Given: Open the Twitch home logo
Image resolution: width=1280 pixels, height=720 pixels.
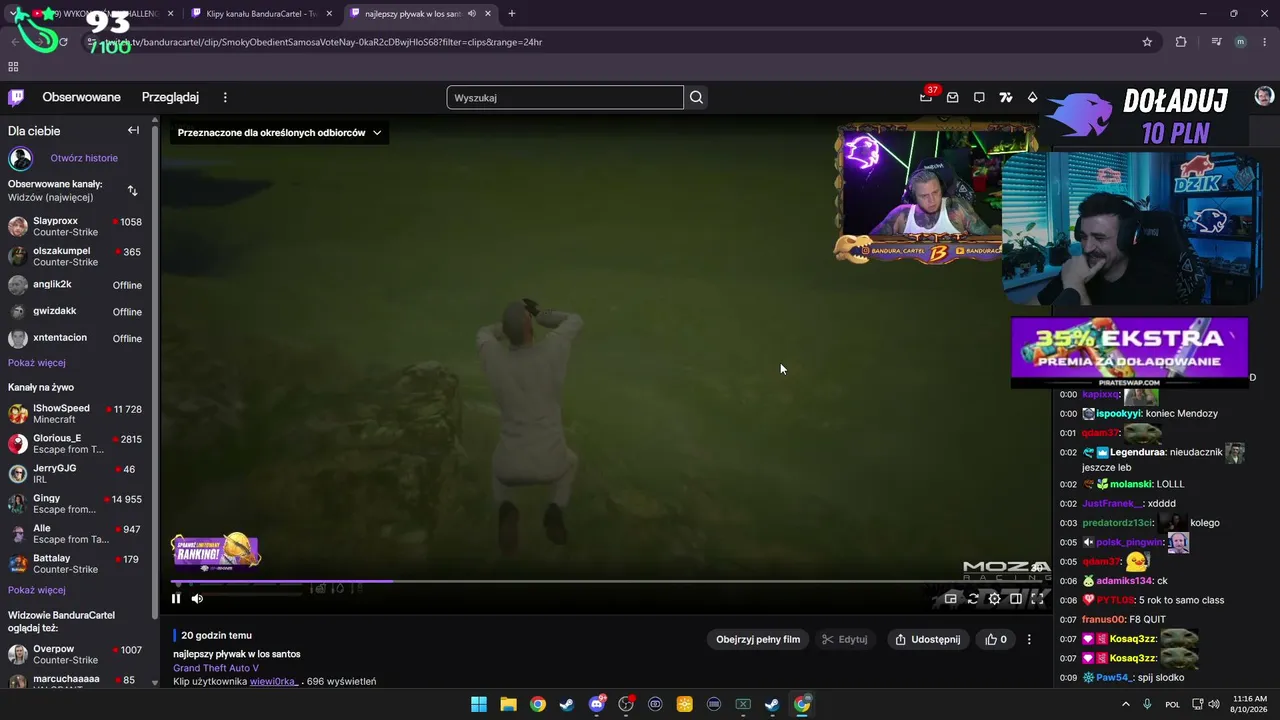Looking at the screenshot, I should point(16,97).
